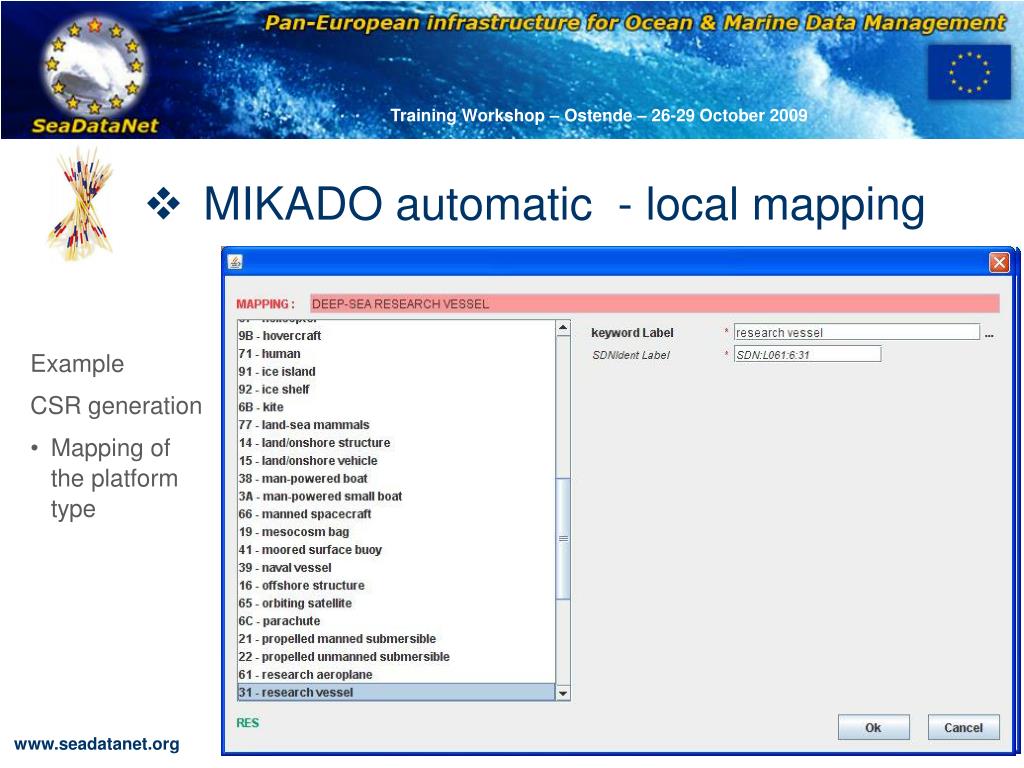1024x768 pixels.
Task: Click the European Union flag icon
Action: (x=969, y=72)
